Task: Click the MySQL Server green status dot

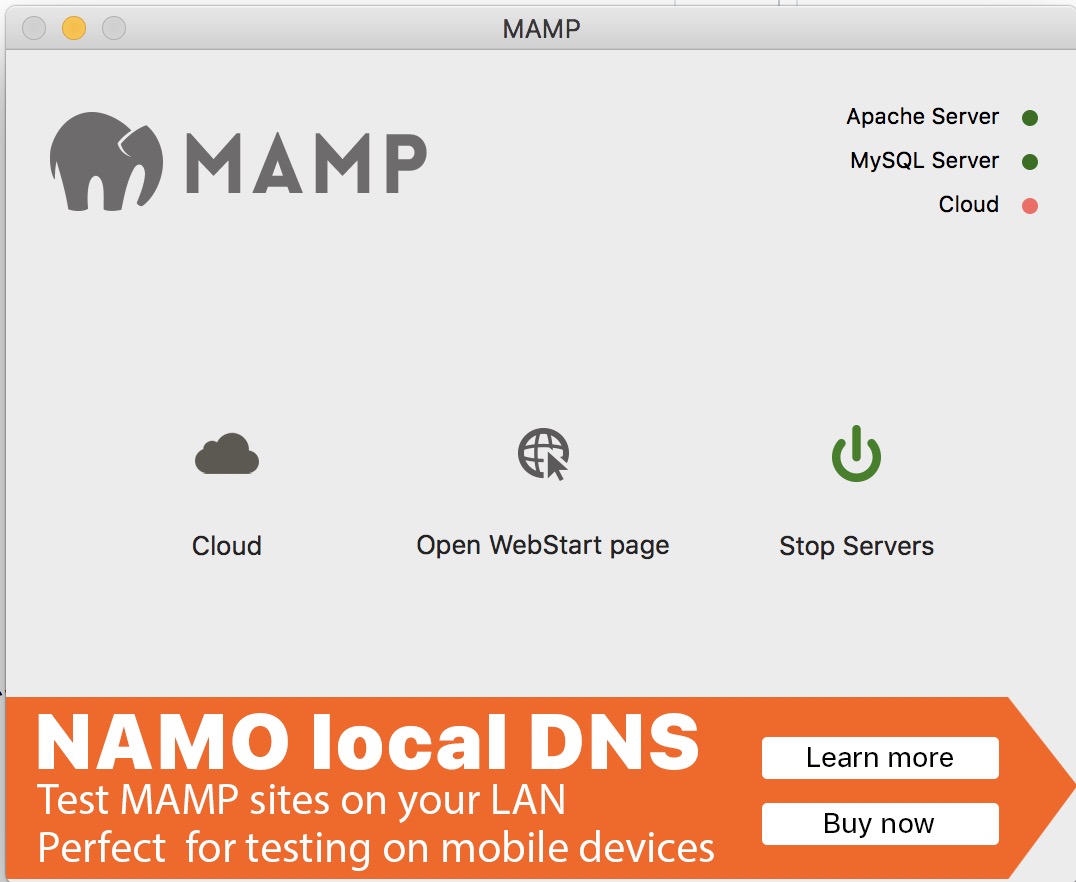Action: (1030, 162)
